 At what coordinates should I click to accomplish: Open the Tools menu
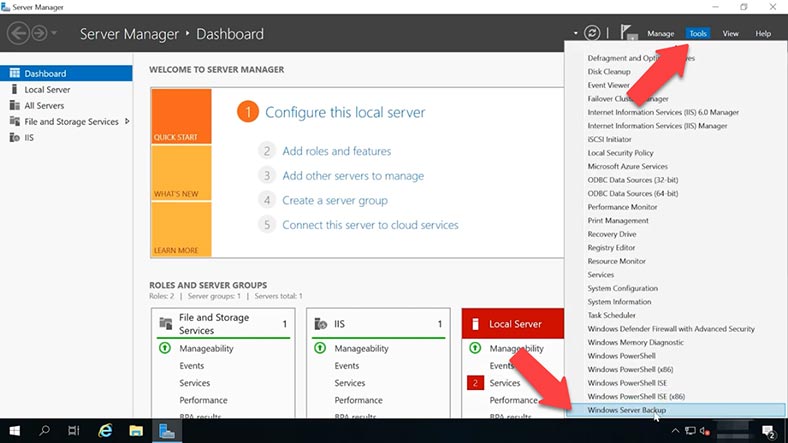[698, 34]
